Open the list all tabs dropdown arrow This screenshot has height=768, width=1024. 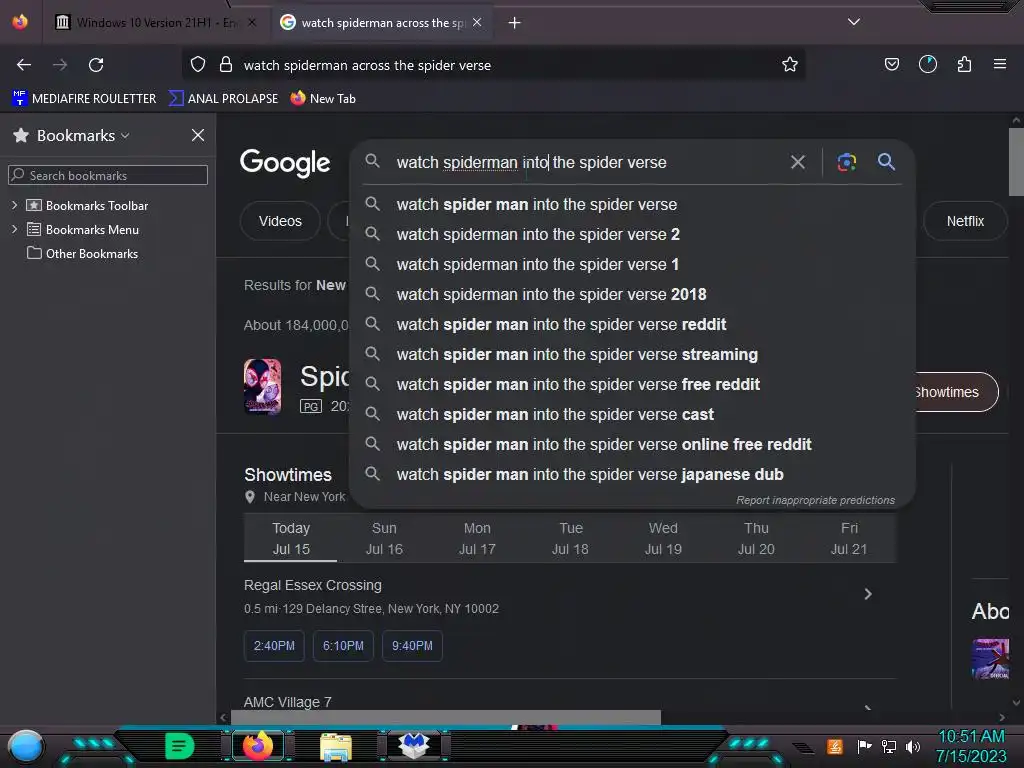tap(854, 22)
